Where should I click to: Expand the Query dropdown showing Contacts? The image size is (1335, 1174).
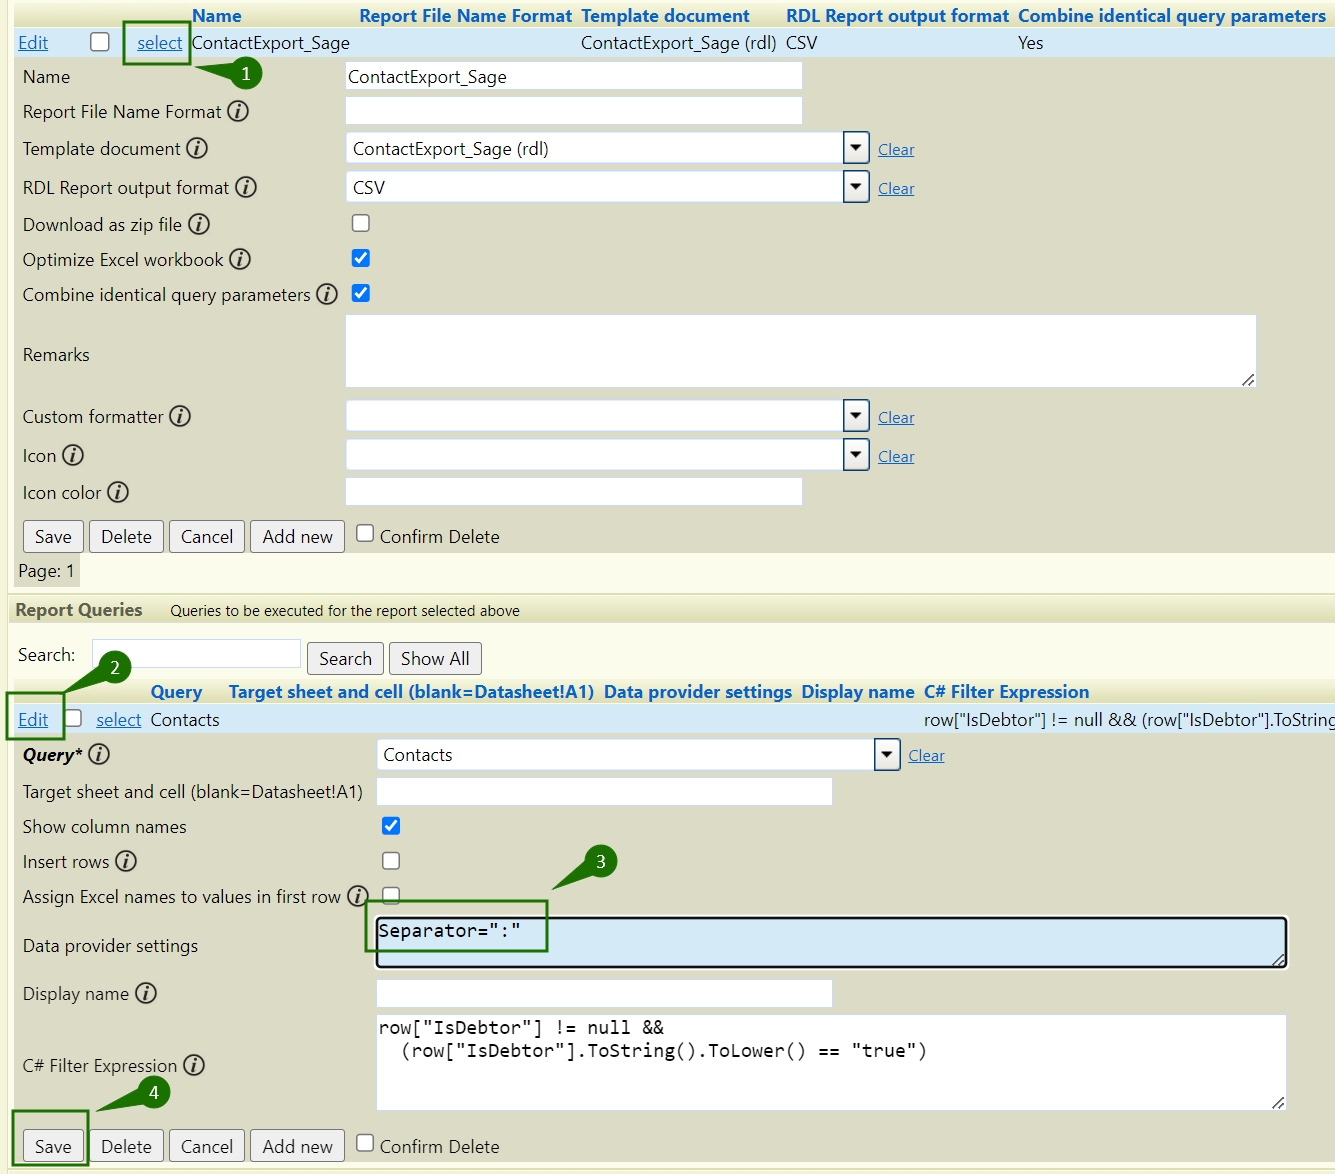[886, 754]
